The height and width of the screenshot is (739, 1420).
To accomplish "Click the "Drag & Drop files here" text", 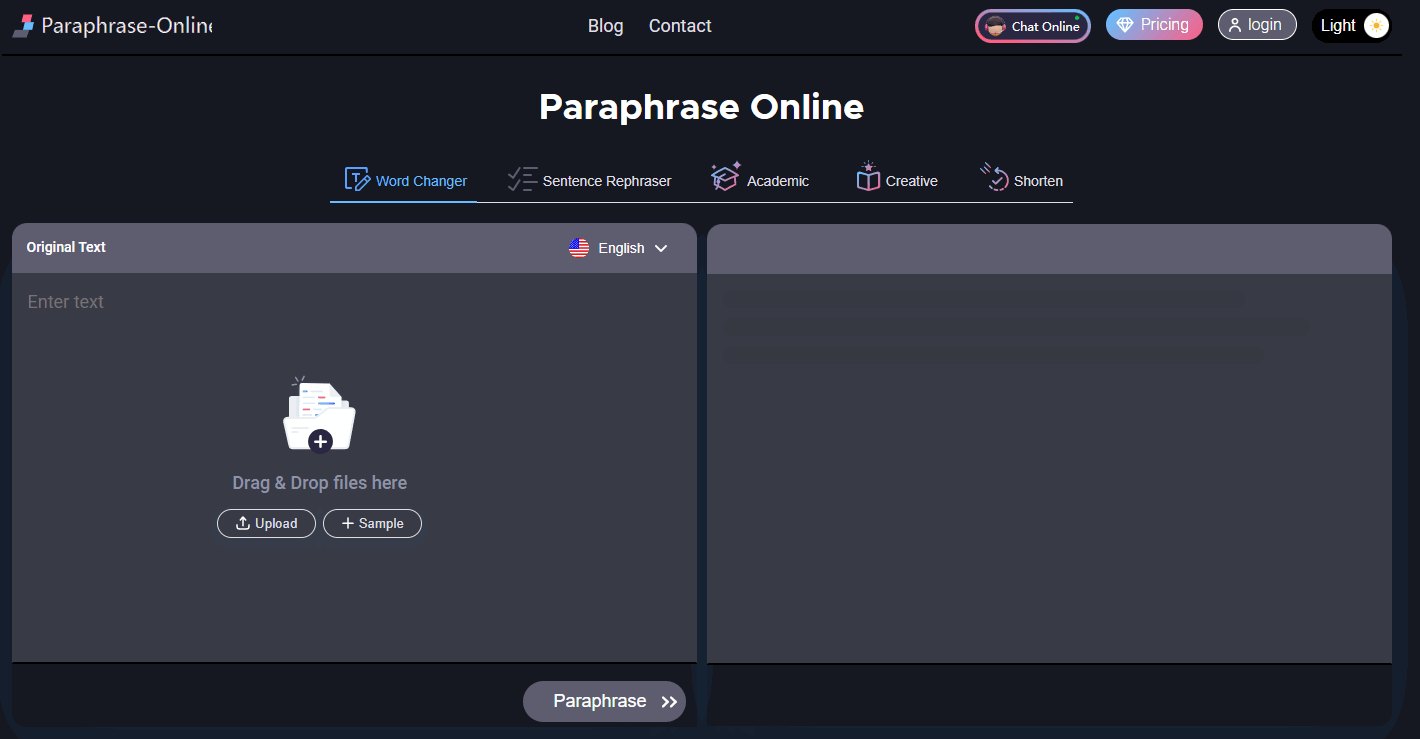I will (320, 483).
